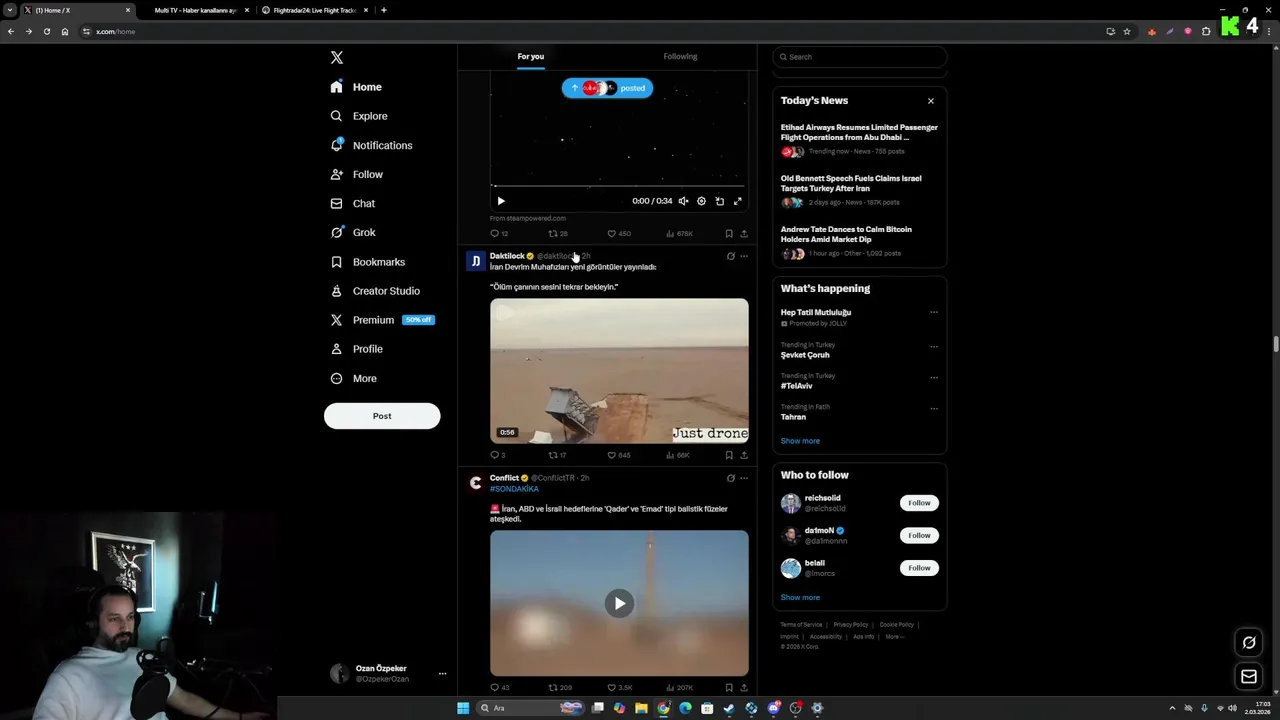Open account menu next to Ozan Özpeker
1280x720 pixels.
442,674
